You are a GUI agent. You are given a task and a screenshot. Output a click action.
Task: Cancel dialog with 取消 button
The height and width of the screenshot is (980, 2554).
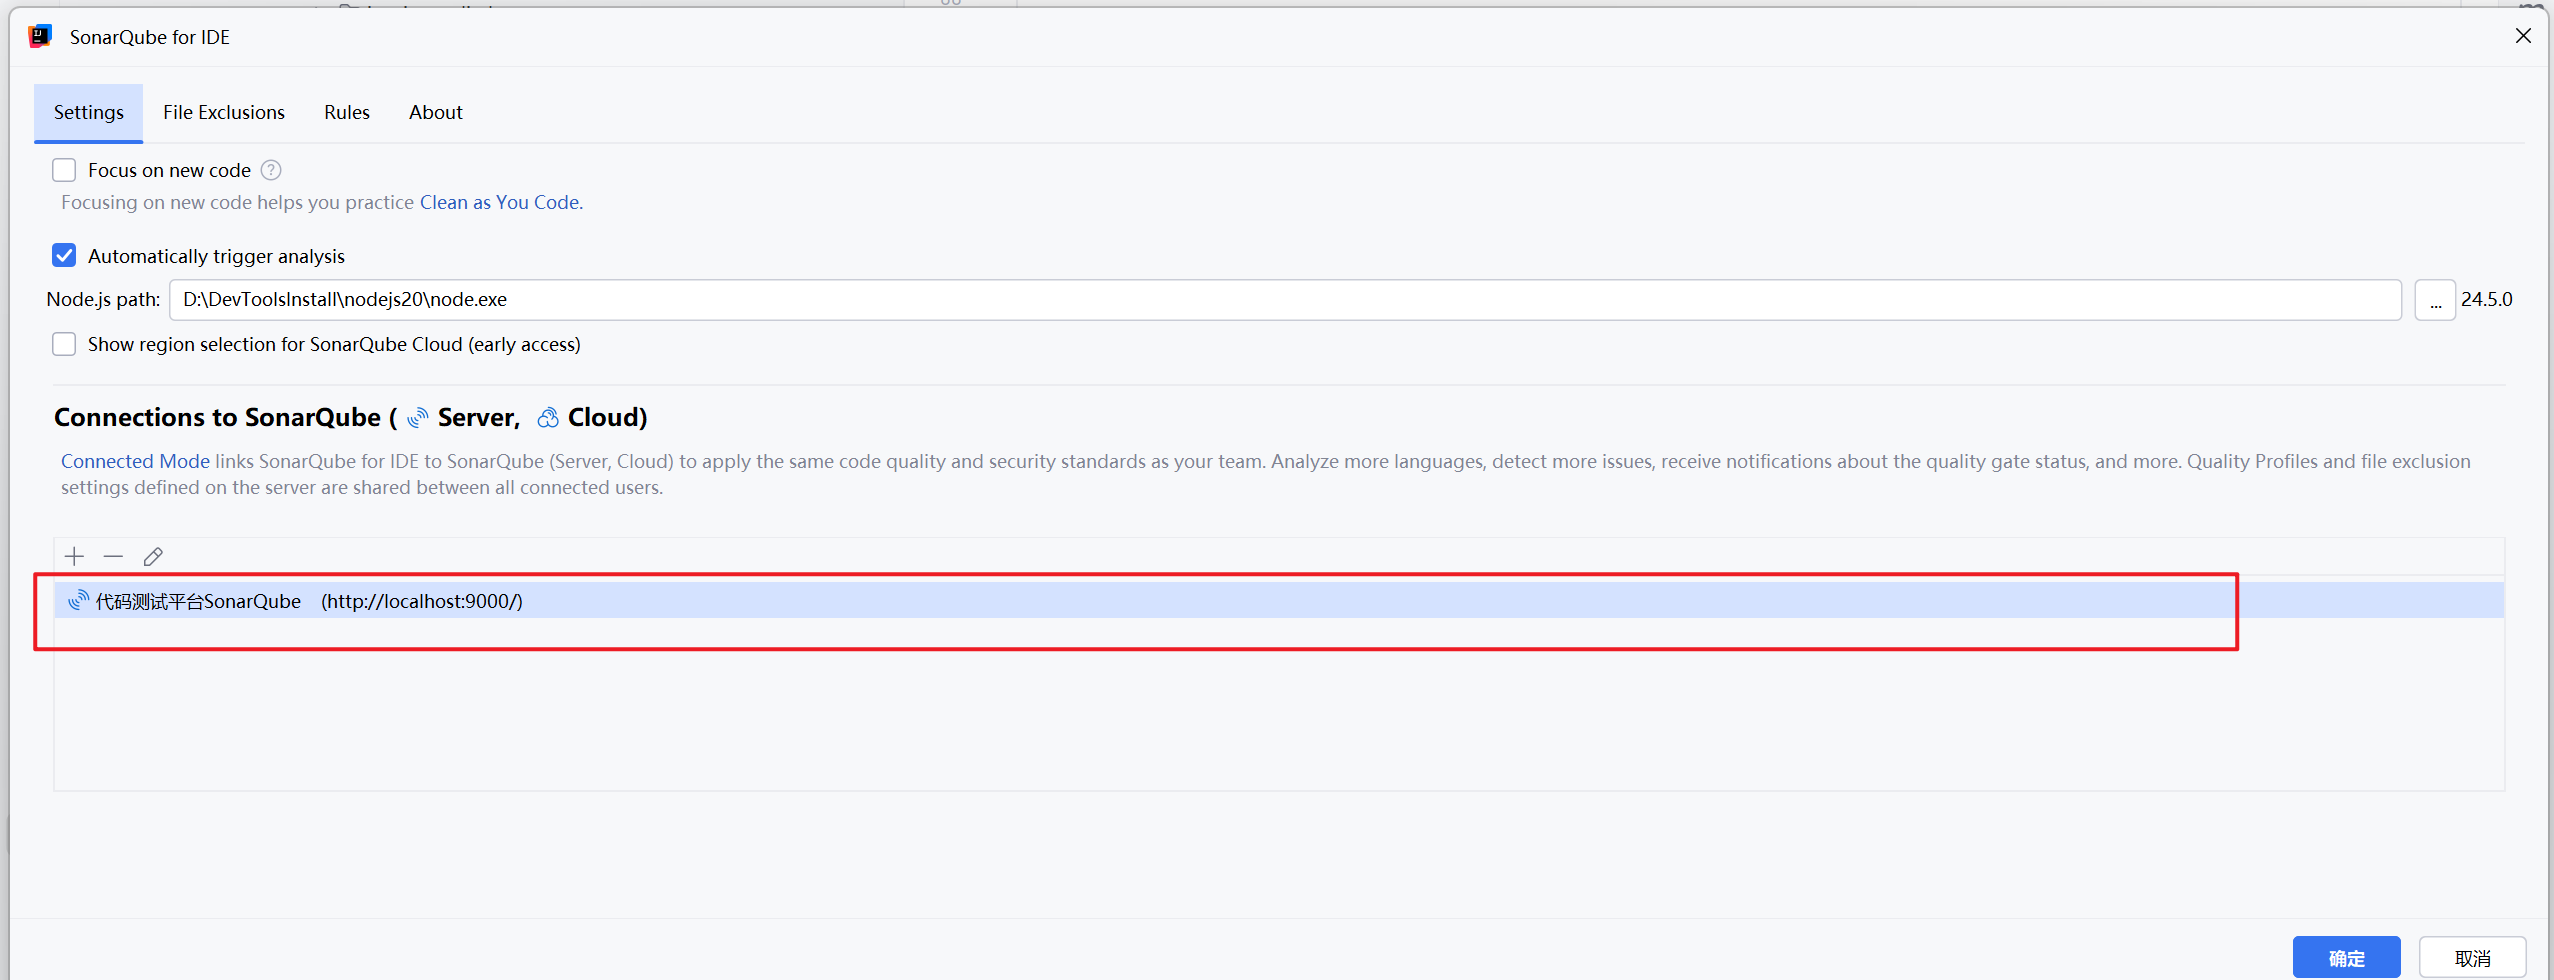(x=2472, y=957)
